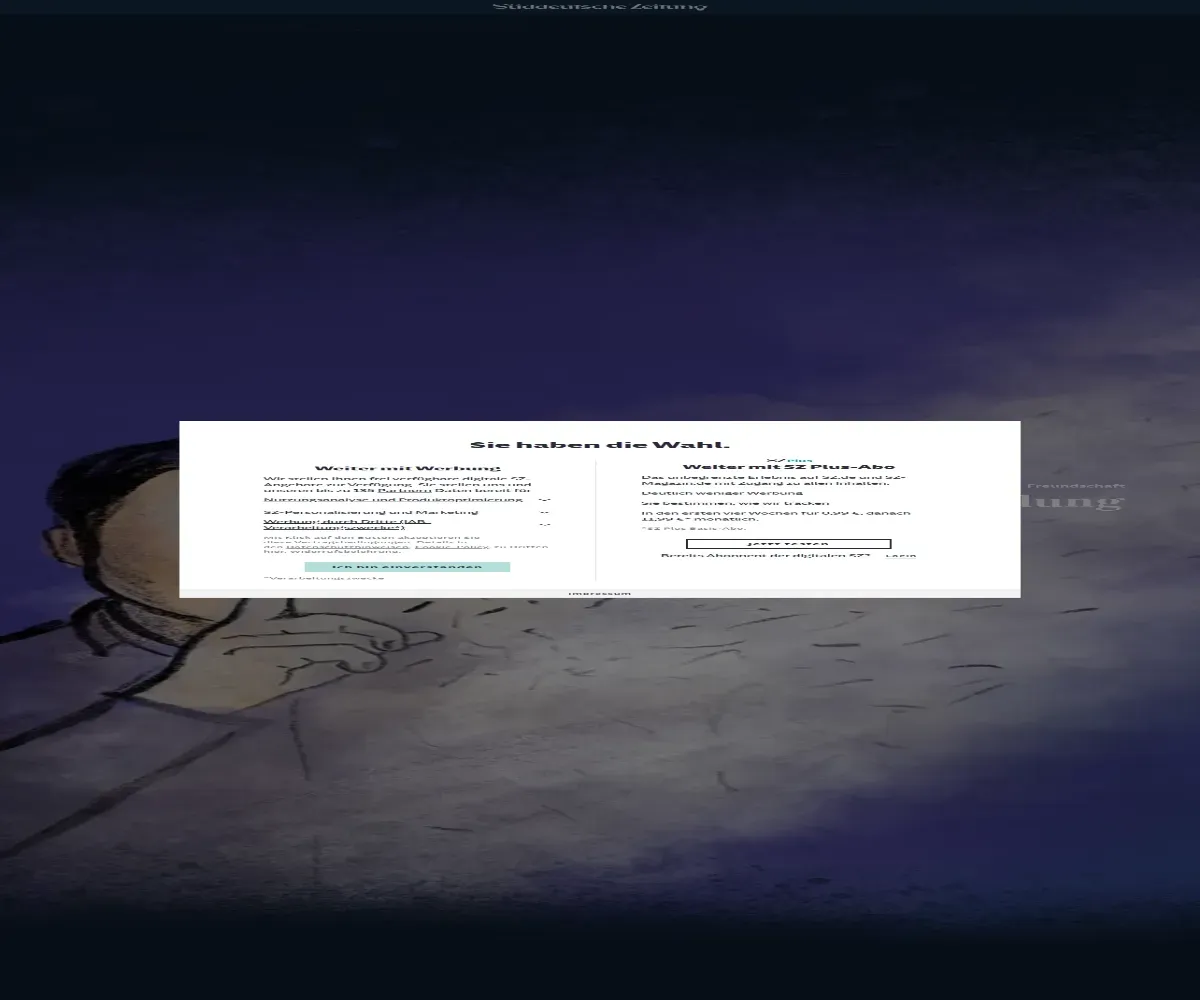Viewport: 1200px width, 1000px height.
Task: Expand 'SZ-Personalisierung und Marketing' chevron
Action: pyautogui.click(x=545, y=512)
